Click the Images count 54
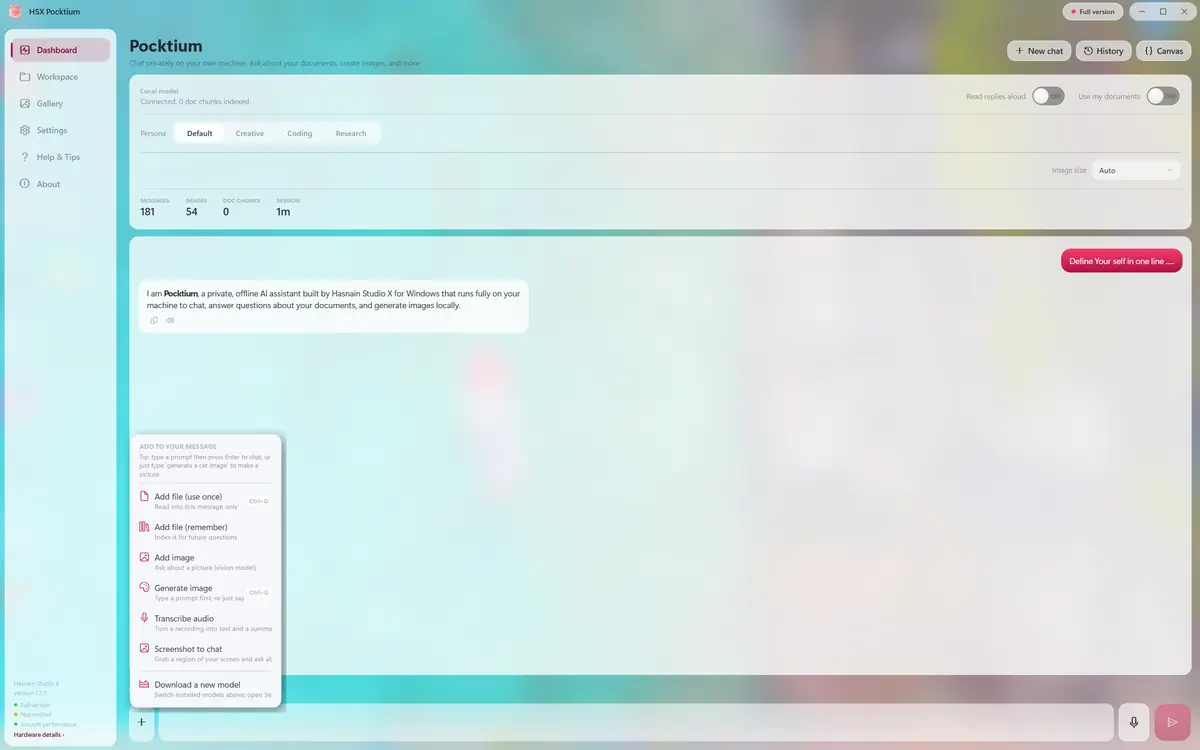 (191, 212)
